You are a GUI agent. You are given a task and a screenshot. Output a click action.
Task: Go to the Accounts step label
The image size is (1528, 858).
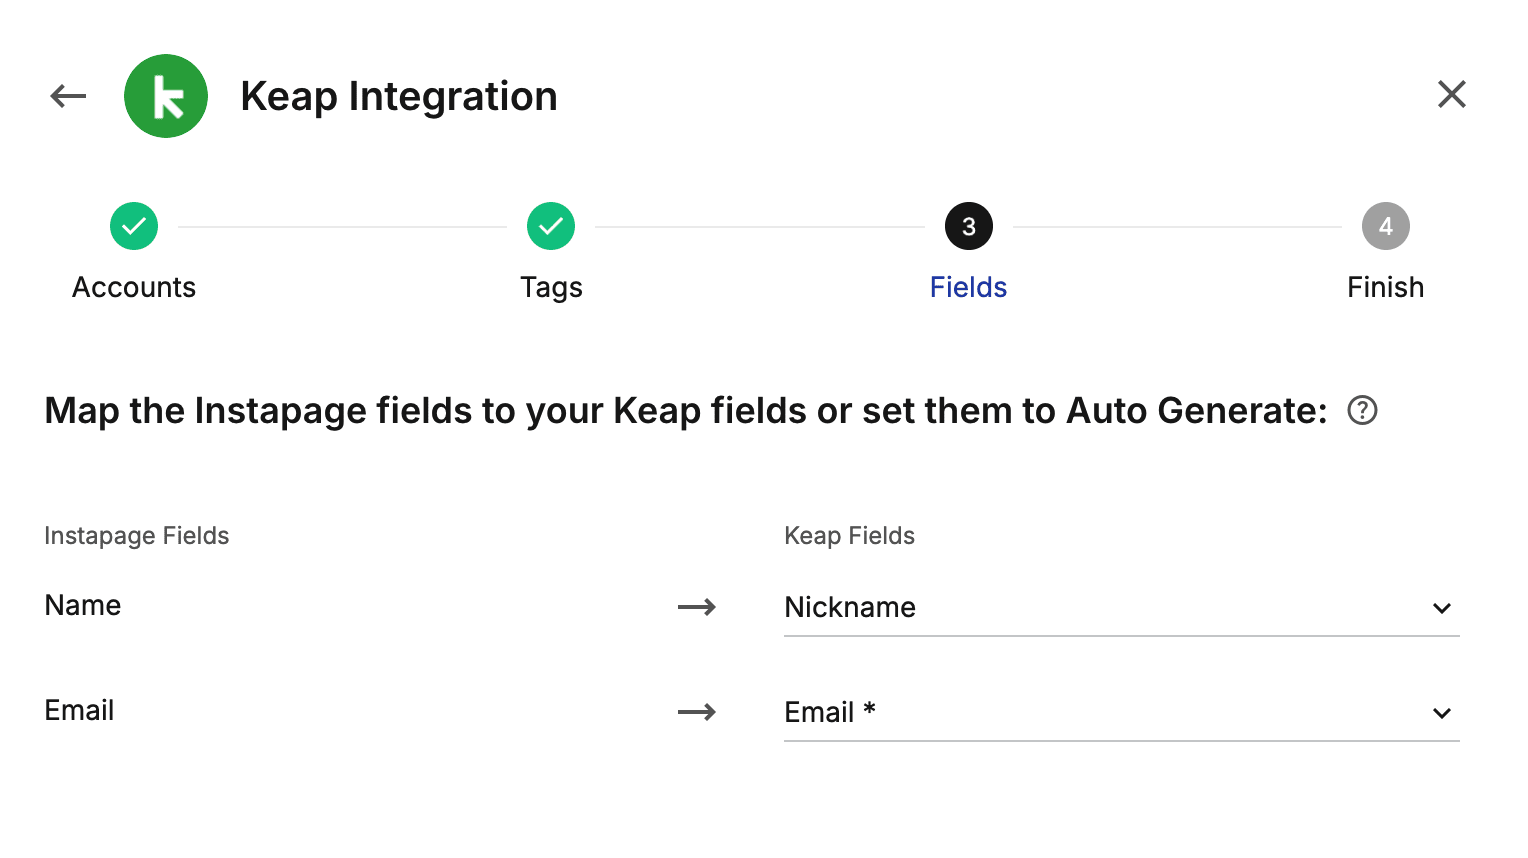[134, 287]
